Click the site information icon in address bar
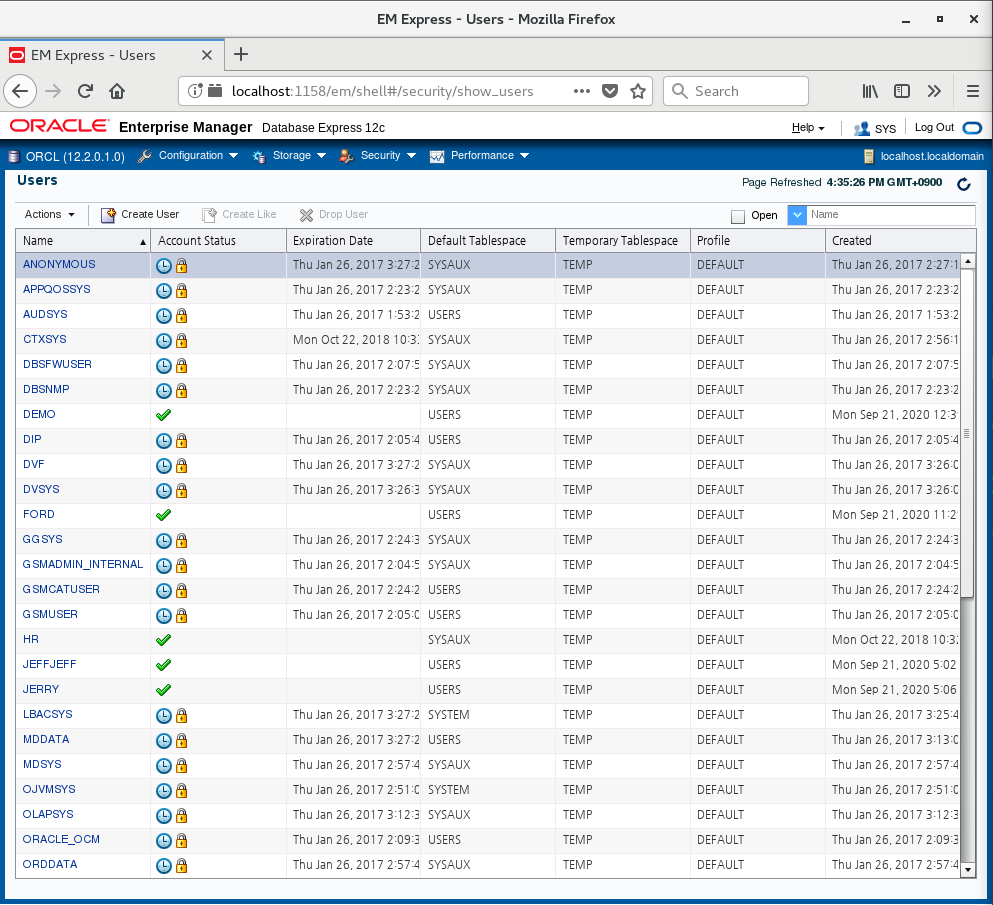Viewport: 993px width, 905px height. point(195,91)
